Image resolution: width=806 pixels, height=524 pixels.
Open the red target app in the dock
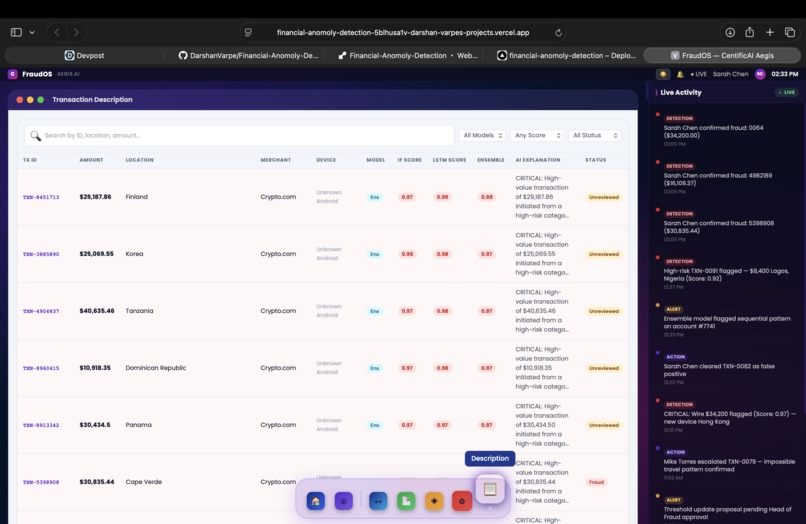click(x=462, y=501)
